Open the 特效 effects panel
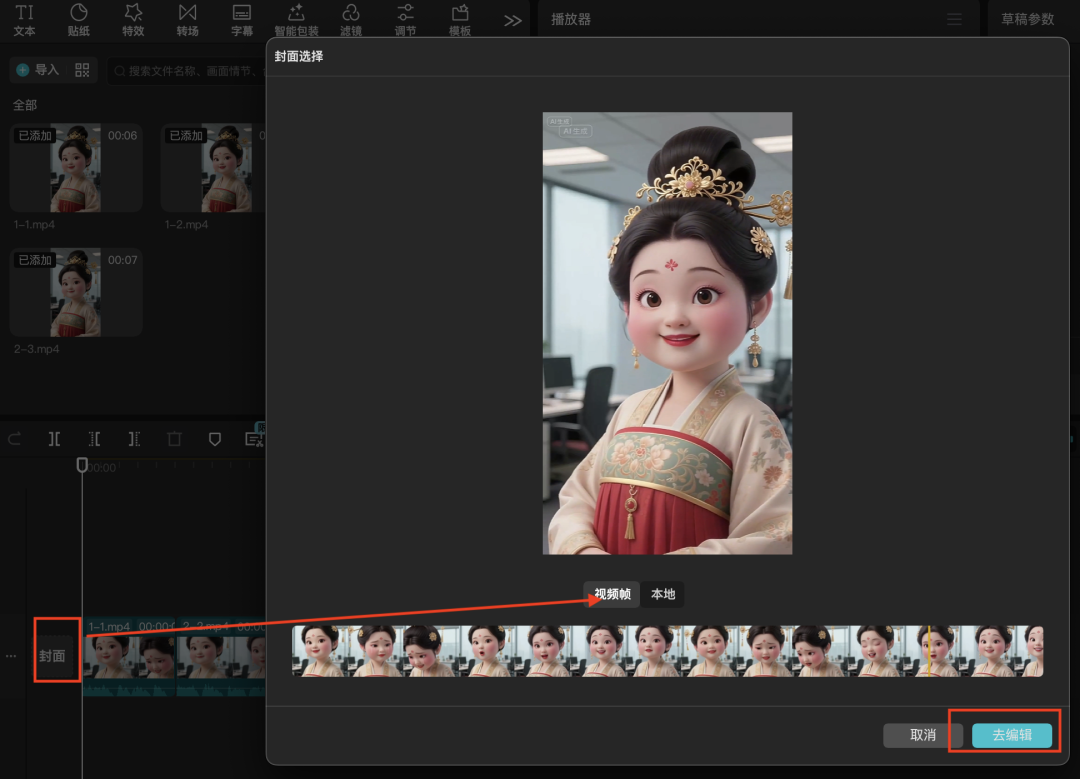The image size is (1080, 779). (x=133, y=20)
